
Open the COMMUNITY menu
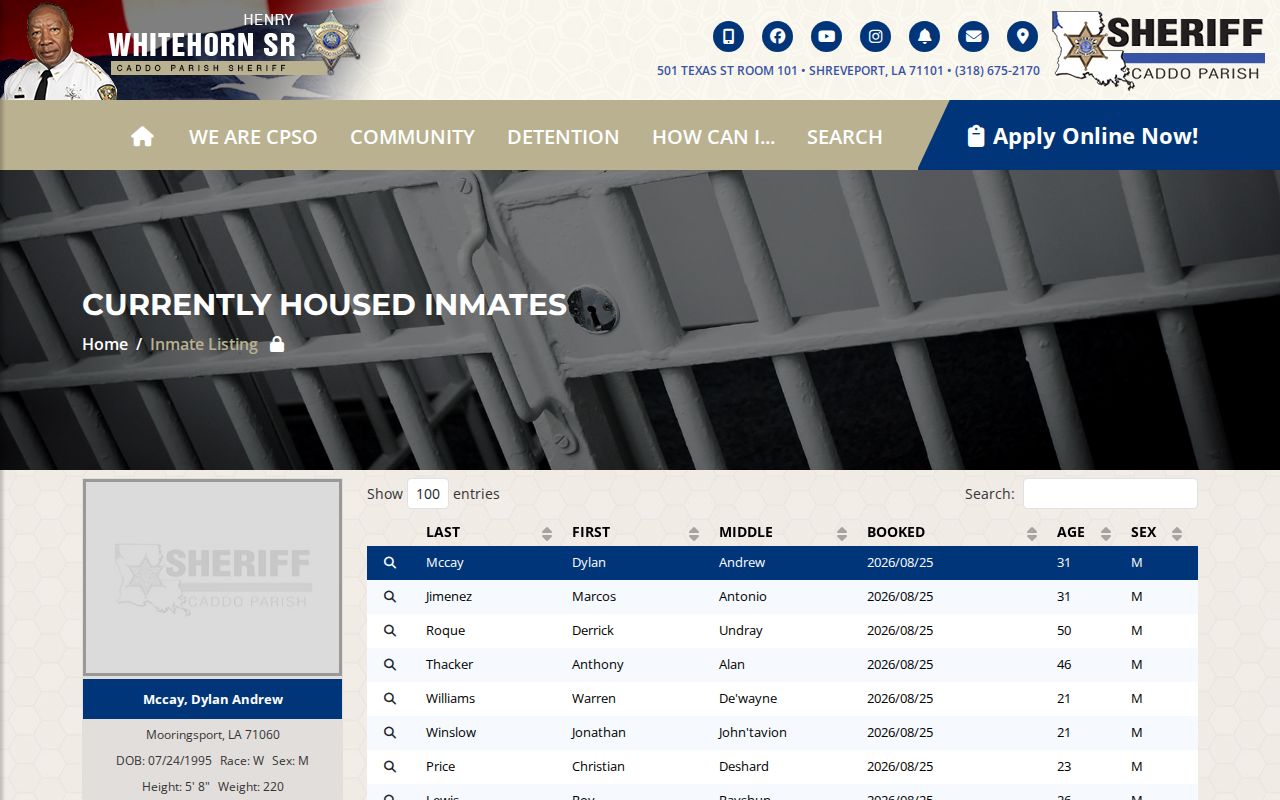(412, 137)
